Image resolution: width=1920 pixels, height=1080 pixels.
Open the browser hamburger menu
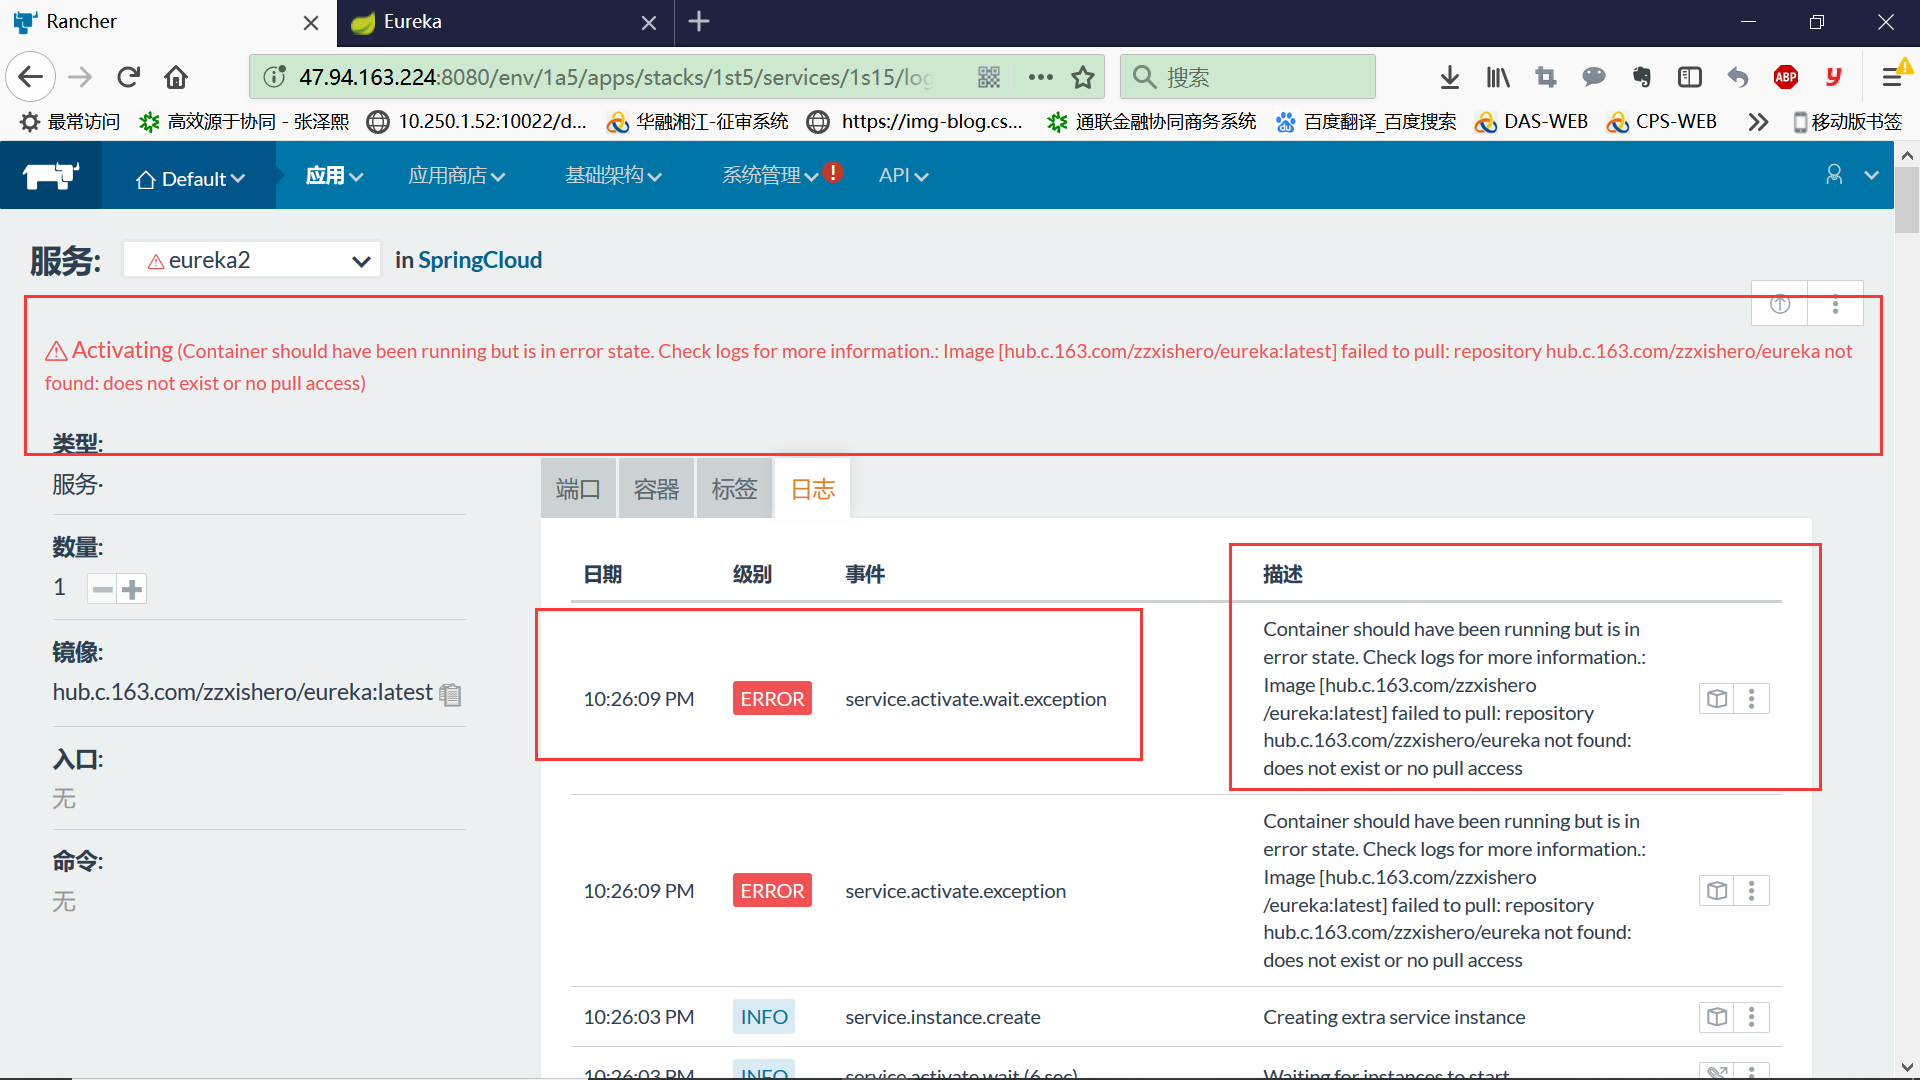tap(1892, 77)
